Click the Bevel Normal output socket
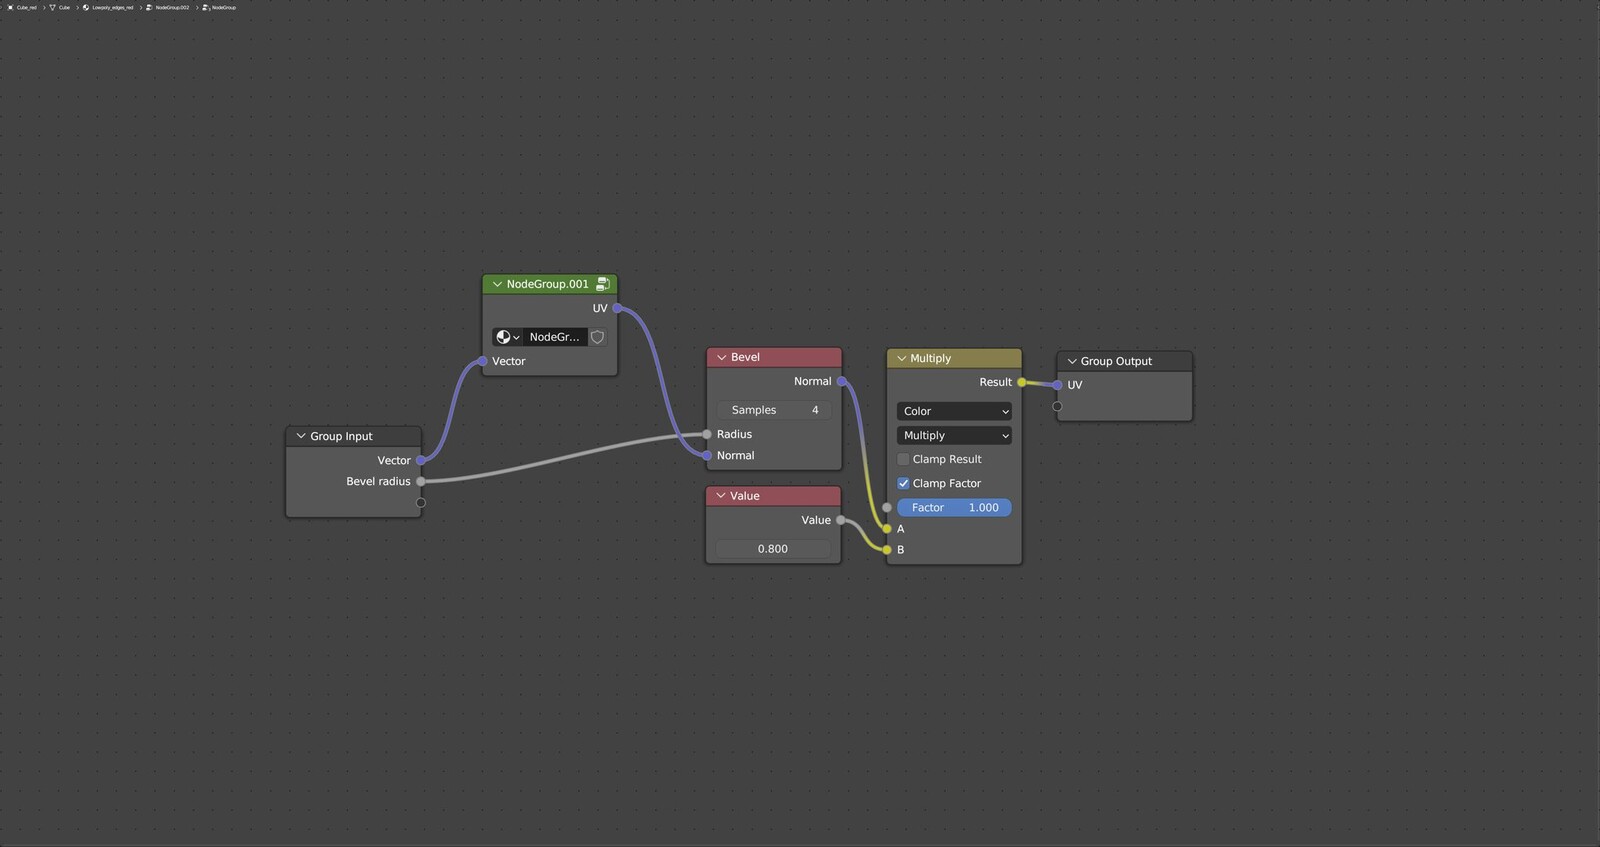 [x=841, y=381]
